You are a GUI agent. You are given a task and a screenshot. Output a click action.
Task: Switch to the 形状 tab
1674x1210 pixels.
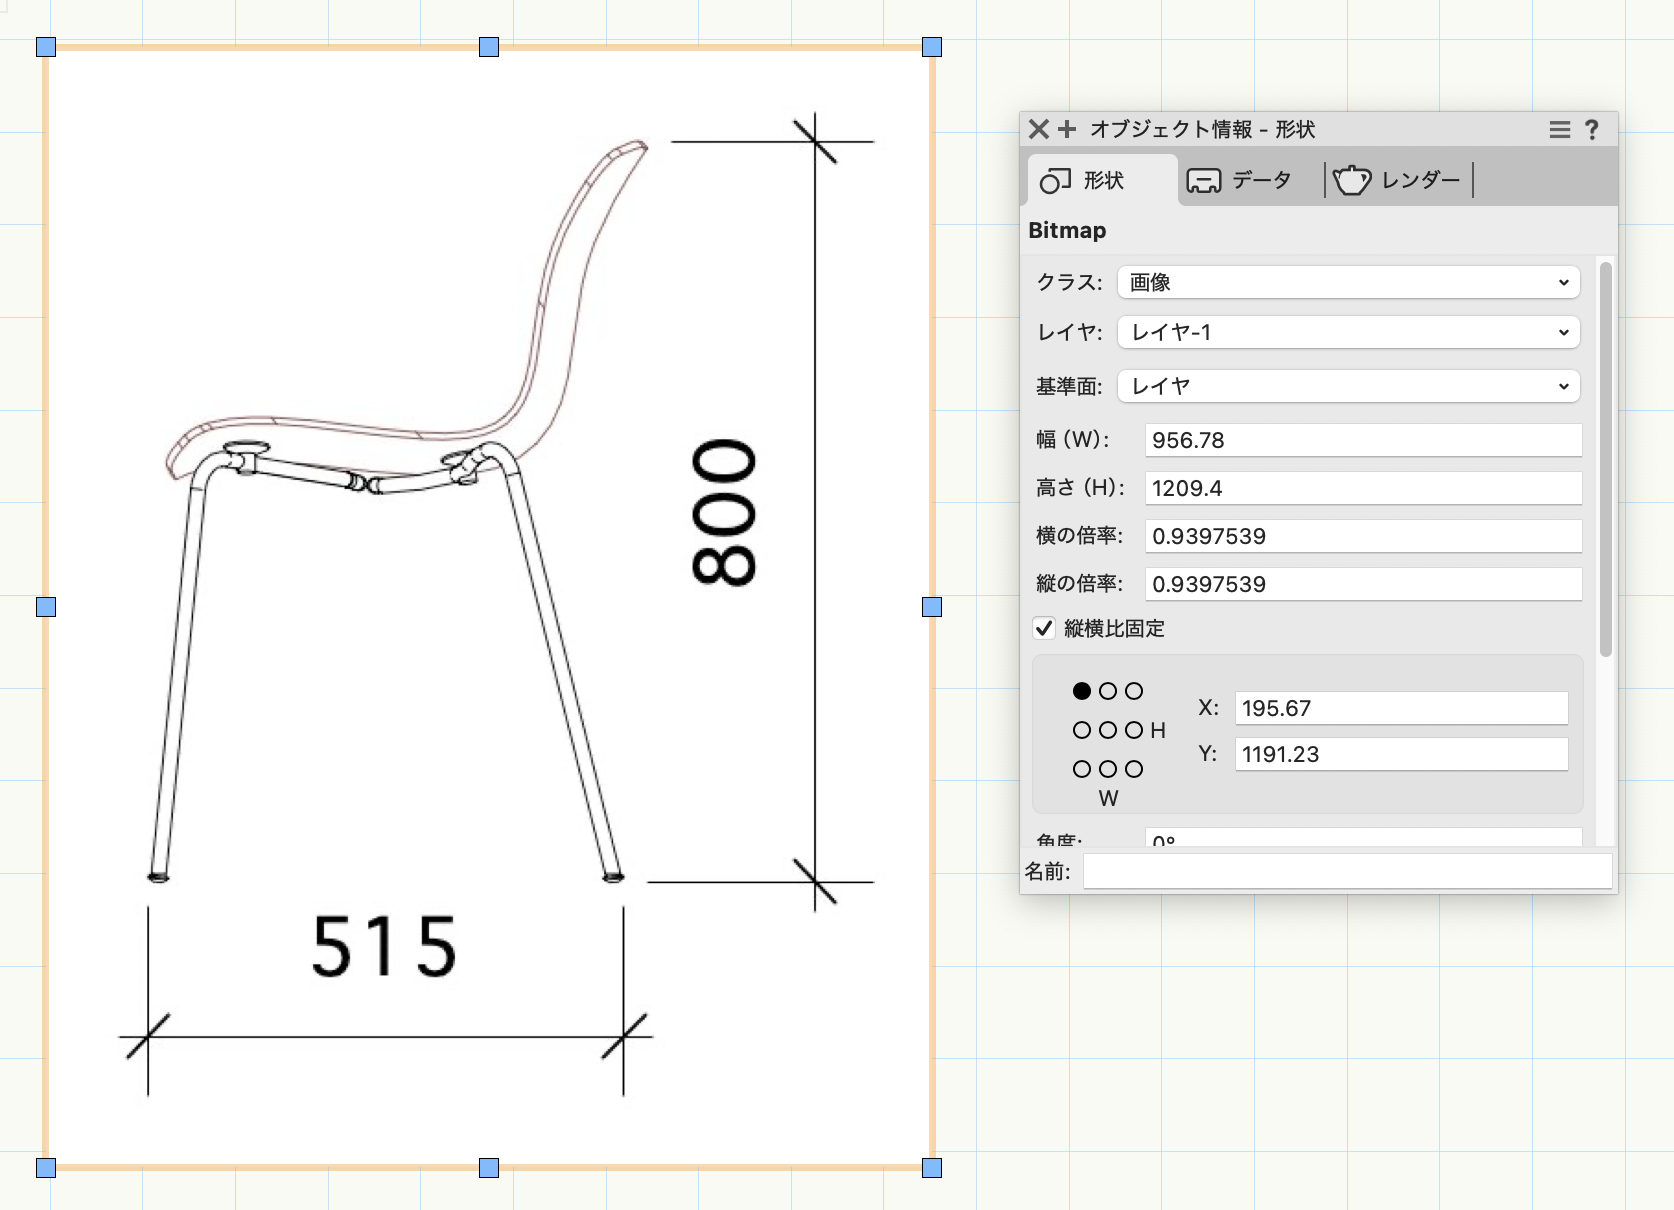[1084, 181]
